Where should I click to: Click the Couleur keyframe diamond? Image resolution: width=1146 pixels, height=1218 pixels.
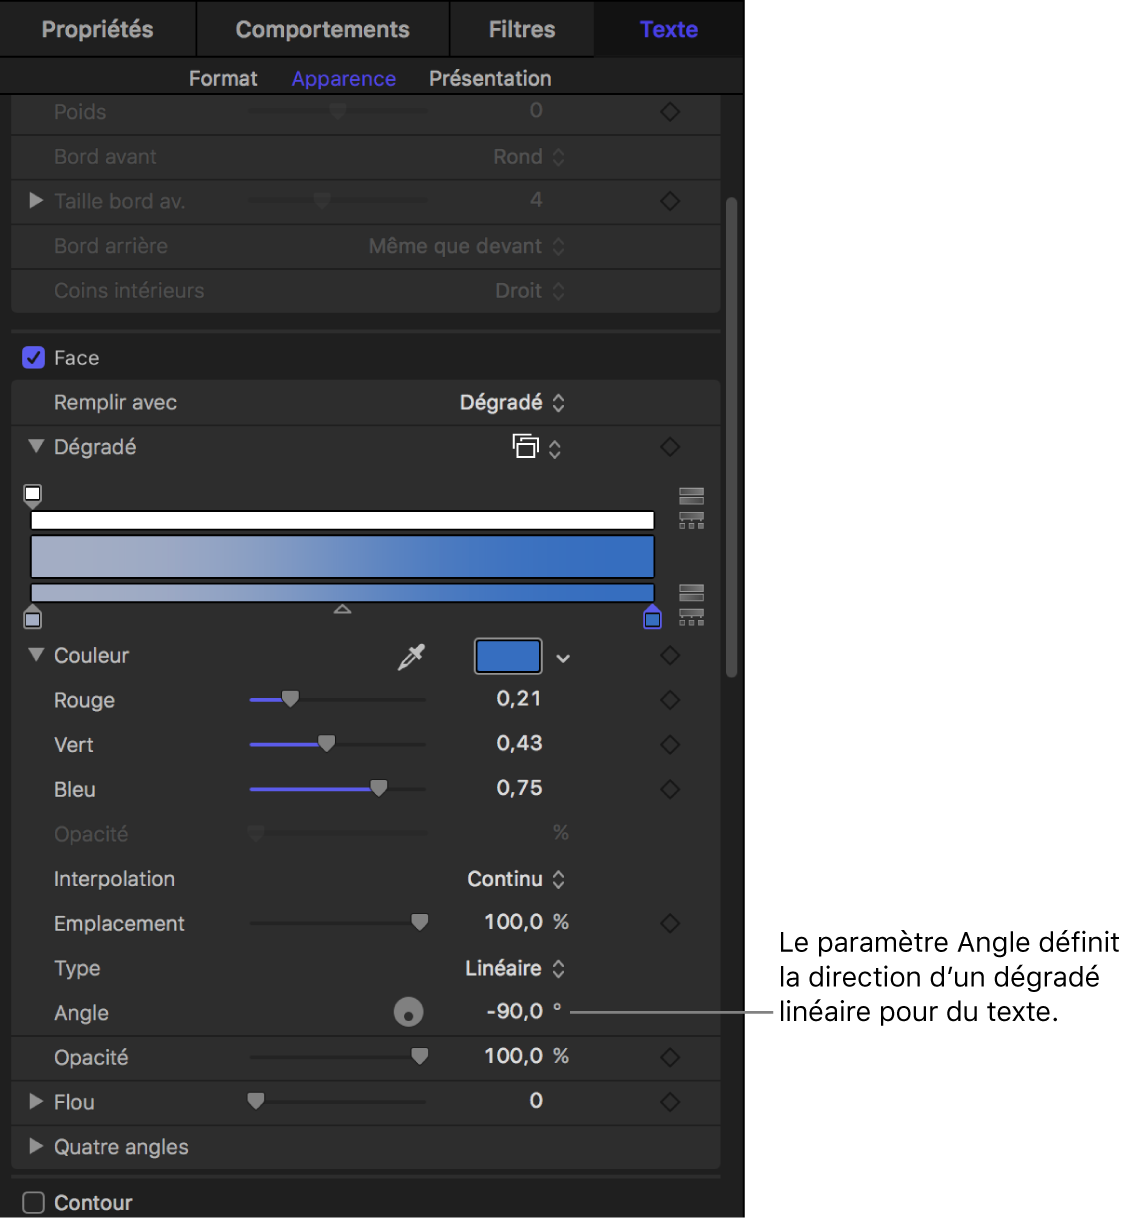[670, 656]
